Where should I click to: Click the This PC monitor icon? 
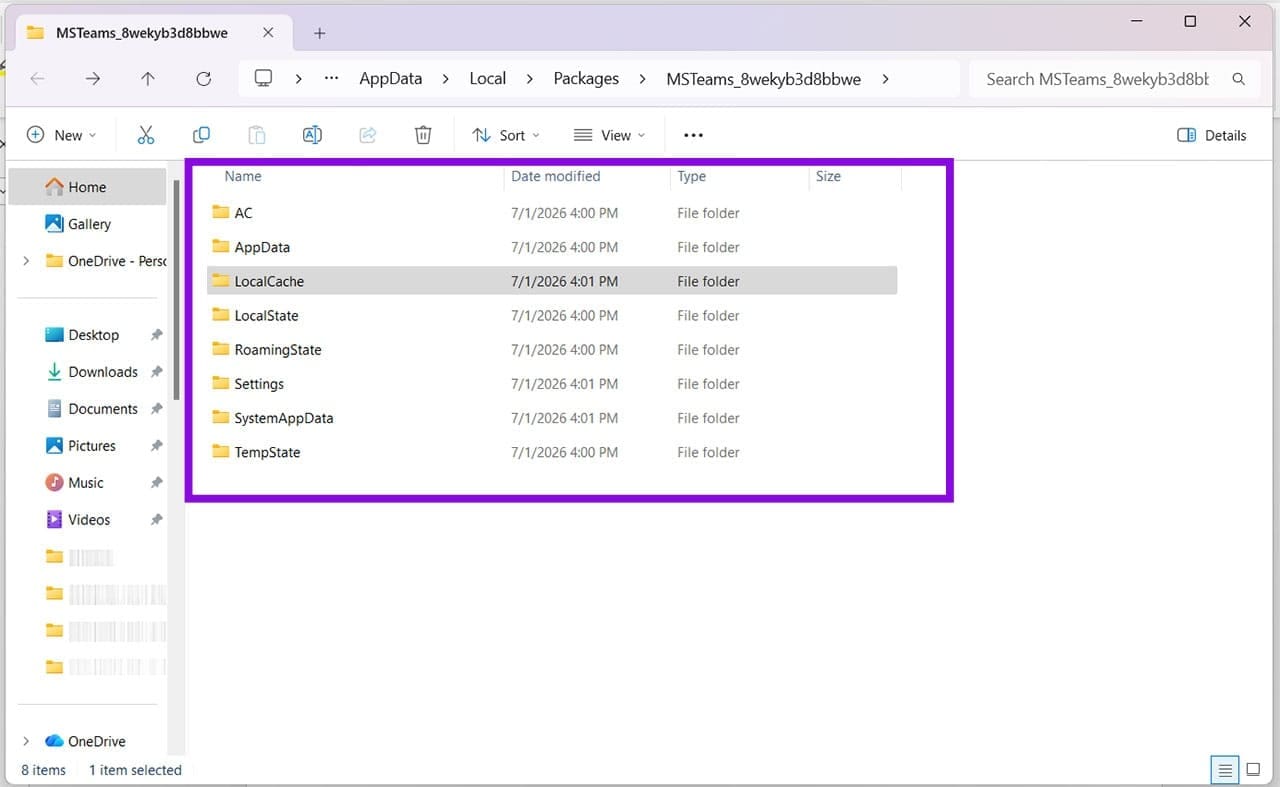(x=263, y=78)
